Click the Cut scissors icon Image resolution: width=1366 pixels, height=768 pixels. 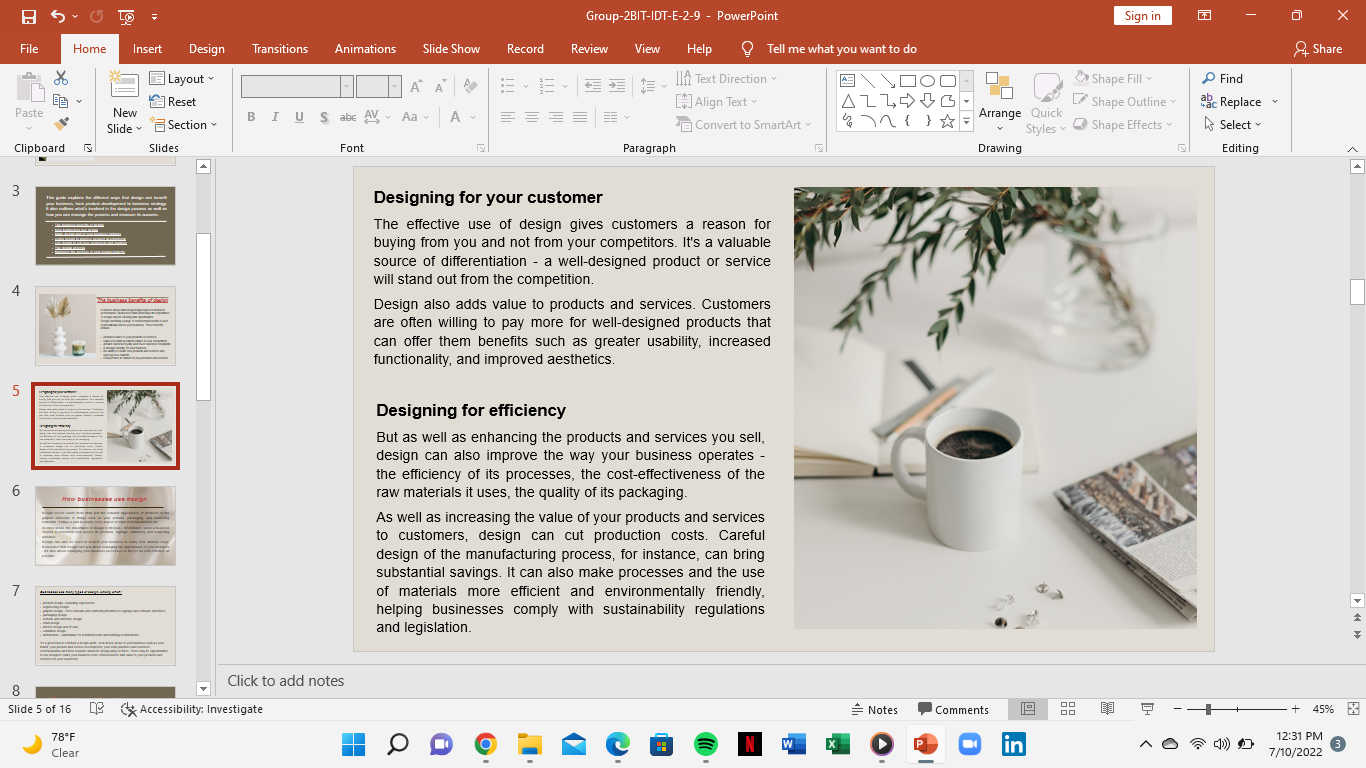tap(61, 78)
